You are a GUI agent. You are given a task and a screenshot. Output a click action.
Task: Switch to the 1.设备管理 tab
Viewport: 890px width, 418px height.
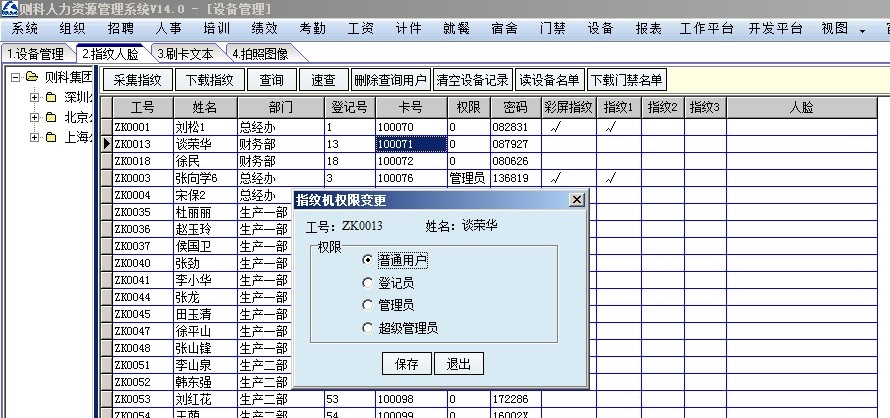coord(35,54)
